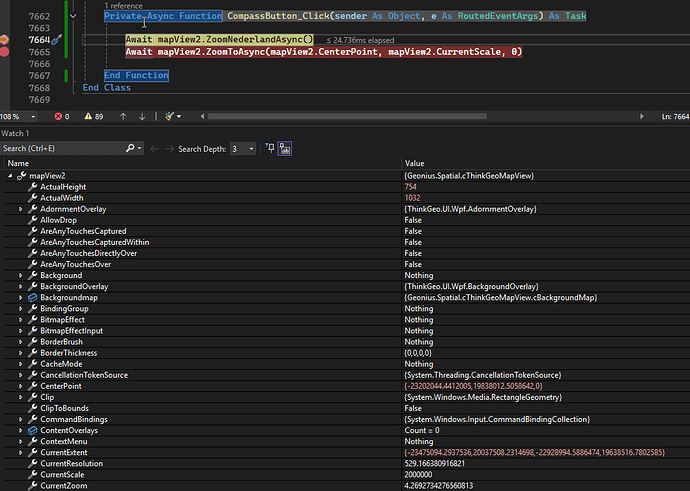Expand the BackgroundOverlay property

[x=20, y=286]
